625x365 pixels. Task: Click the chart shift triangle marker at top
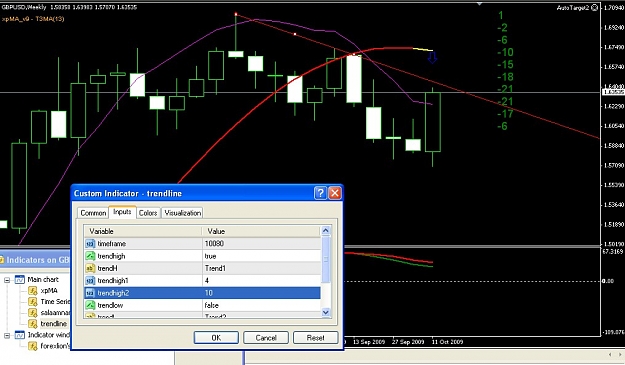[x=480, y=4]
